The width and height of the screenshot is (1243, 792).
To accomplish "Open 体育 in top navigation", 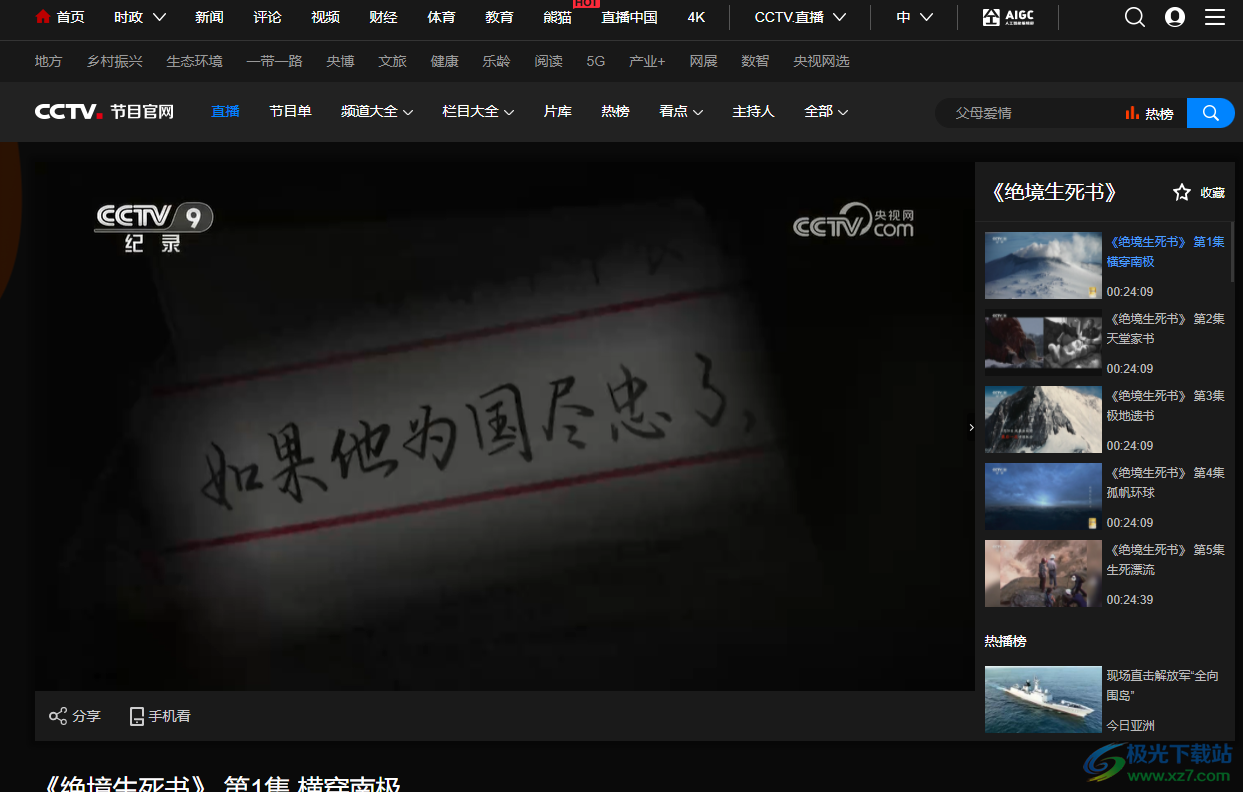I will point(441,17).
